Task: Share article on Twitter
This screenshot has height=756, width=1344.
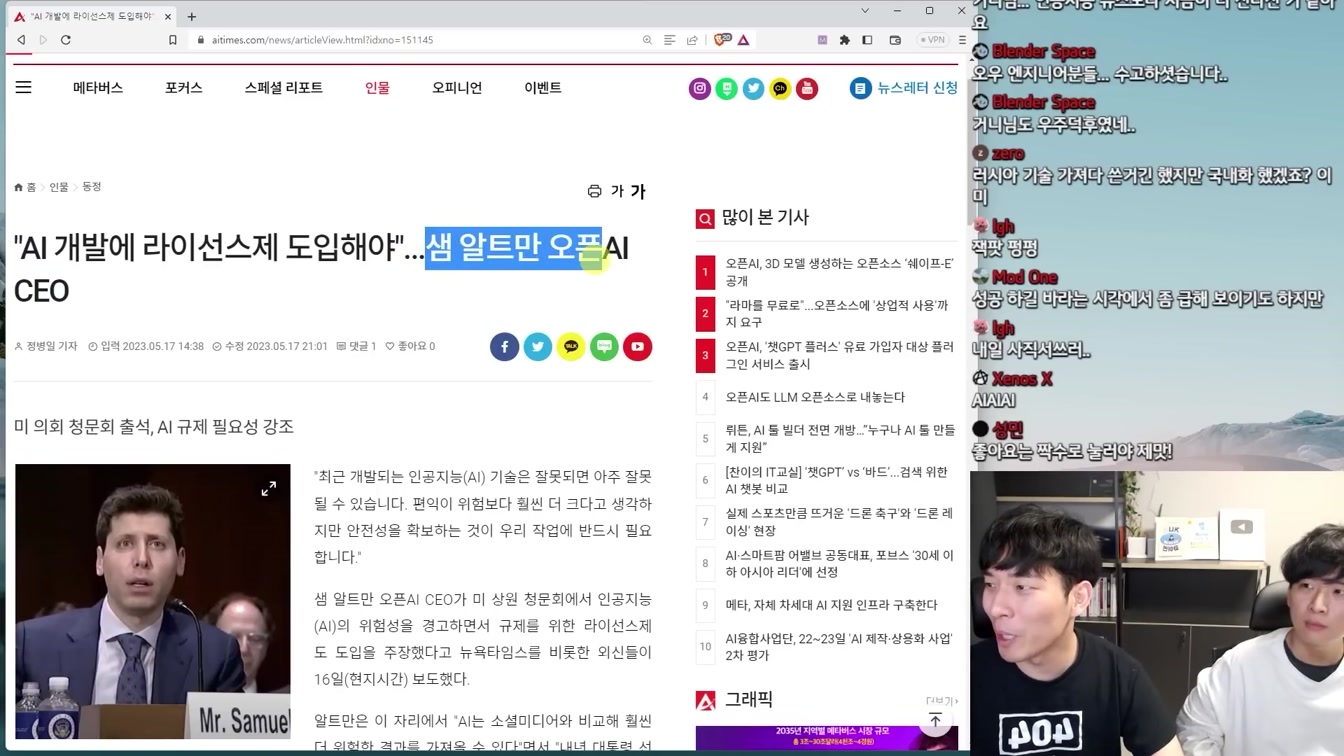Action: (538, 347)
